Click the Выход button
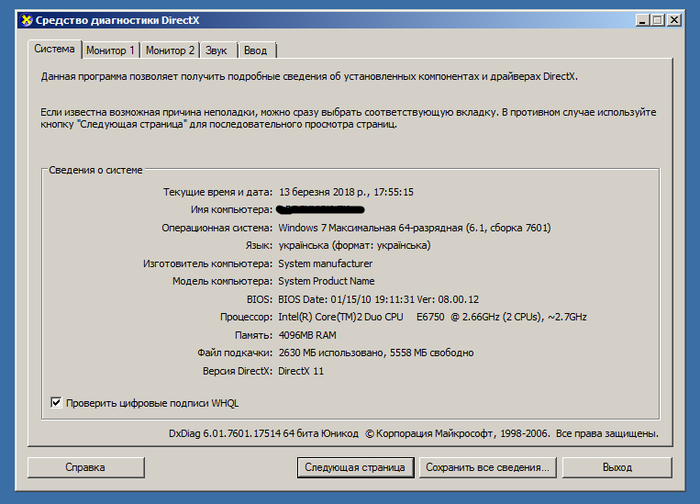The height and width of the screenshot is (504, 700). coord(617,467)
